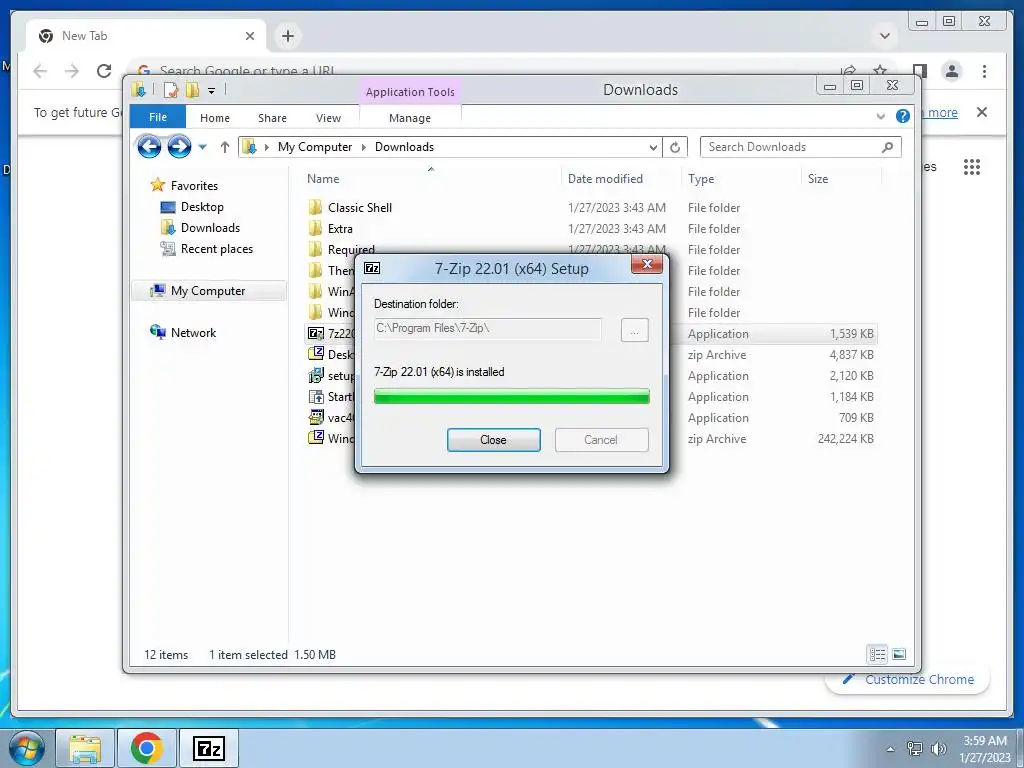
Task: Open the Home ribbon tab
Action: point(215,118)
